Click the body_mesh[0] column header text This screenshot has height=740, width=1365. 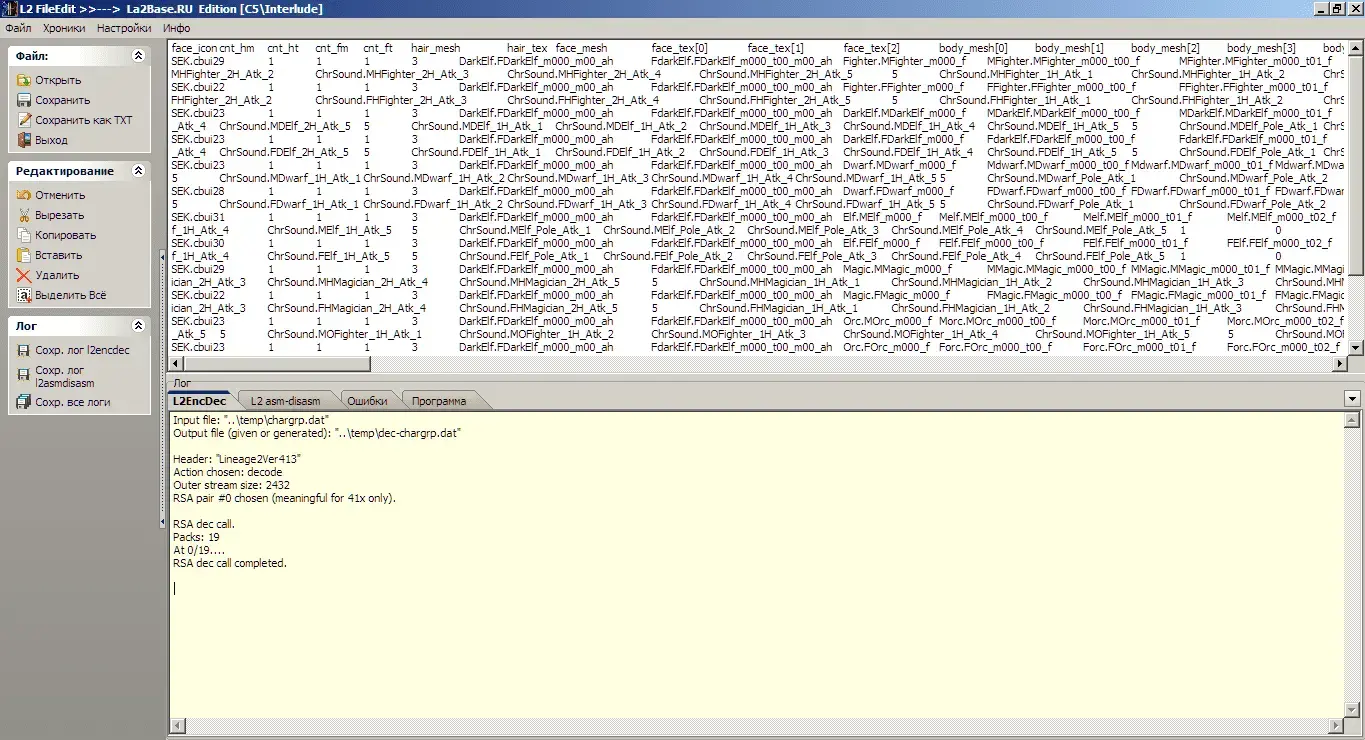point(973,48)
